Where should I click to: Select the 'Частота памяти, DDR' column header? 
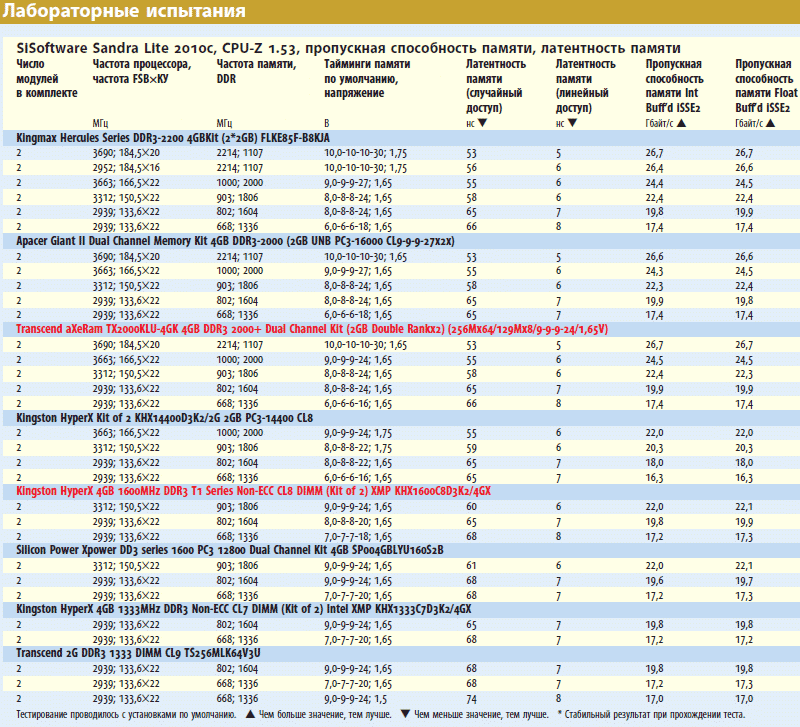click(x=256, y=71)
